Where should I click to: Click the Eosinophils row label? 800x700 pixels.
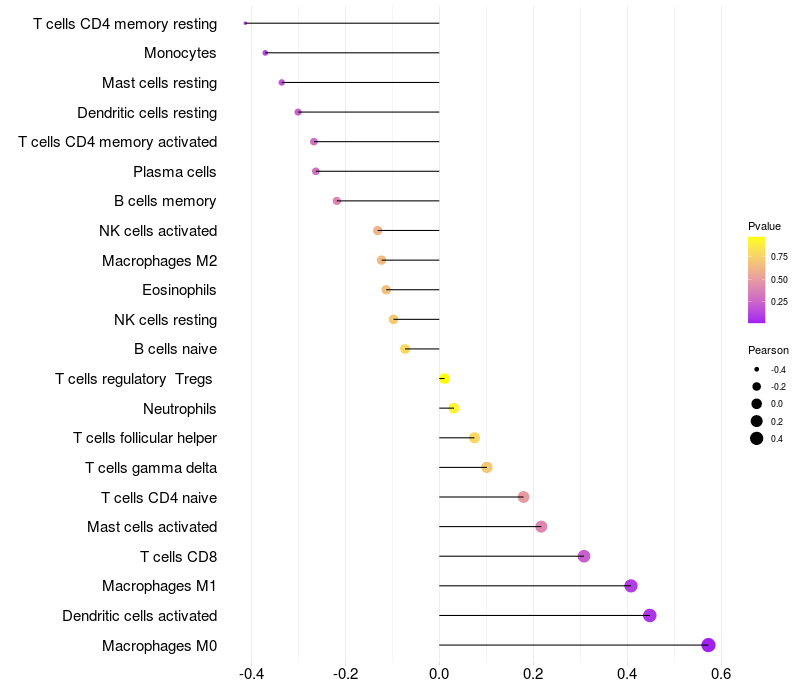pos(180,290)
